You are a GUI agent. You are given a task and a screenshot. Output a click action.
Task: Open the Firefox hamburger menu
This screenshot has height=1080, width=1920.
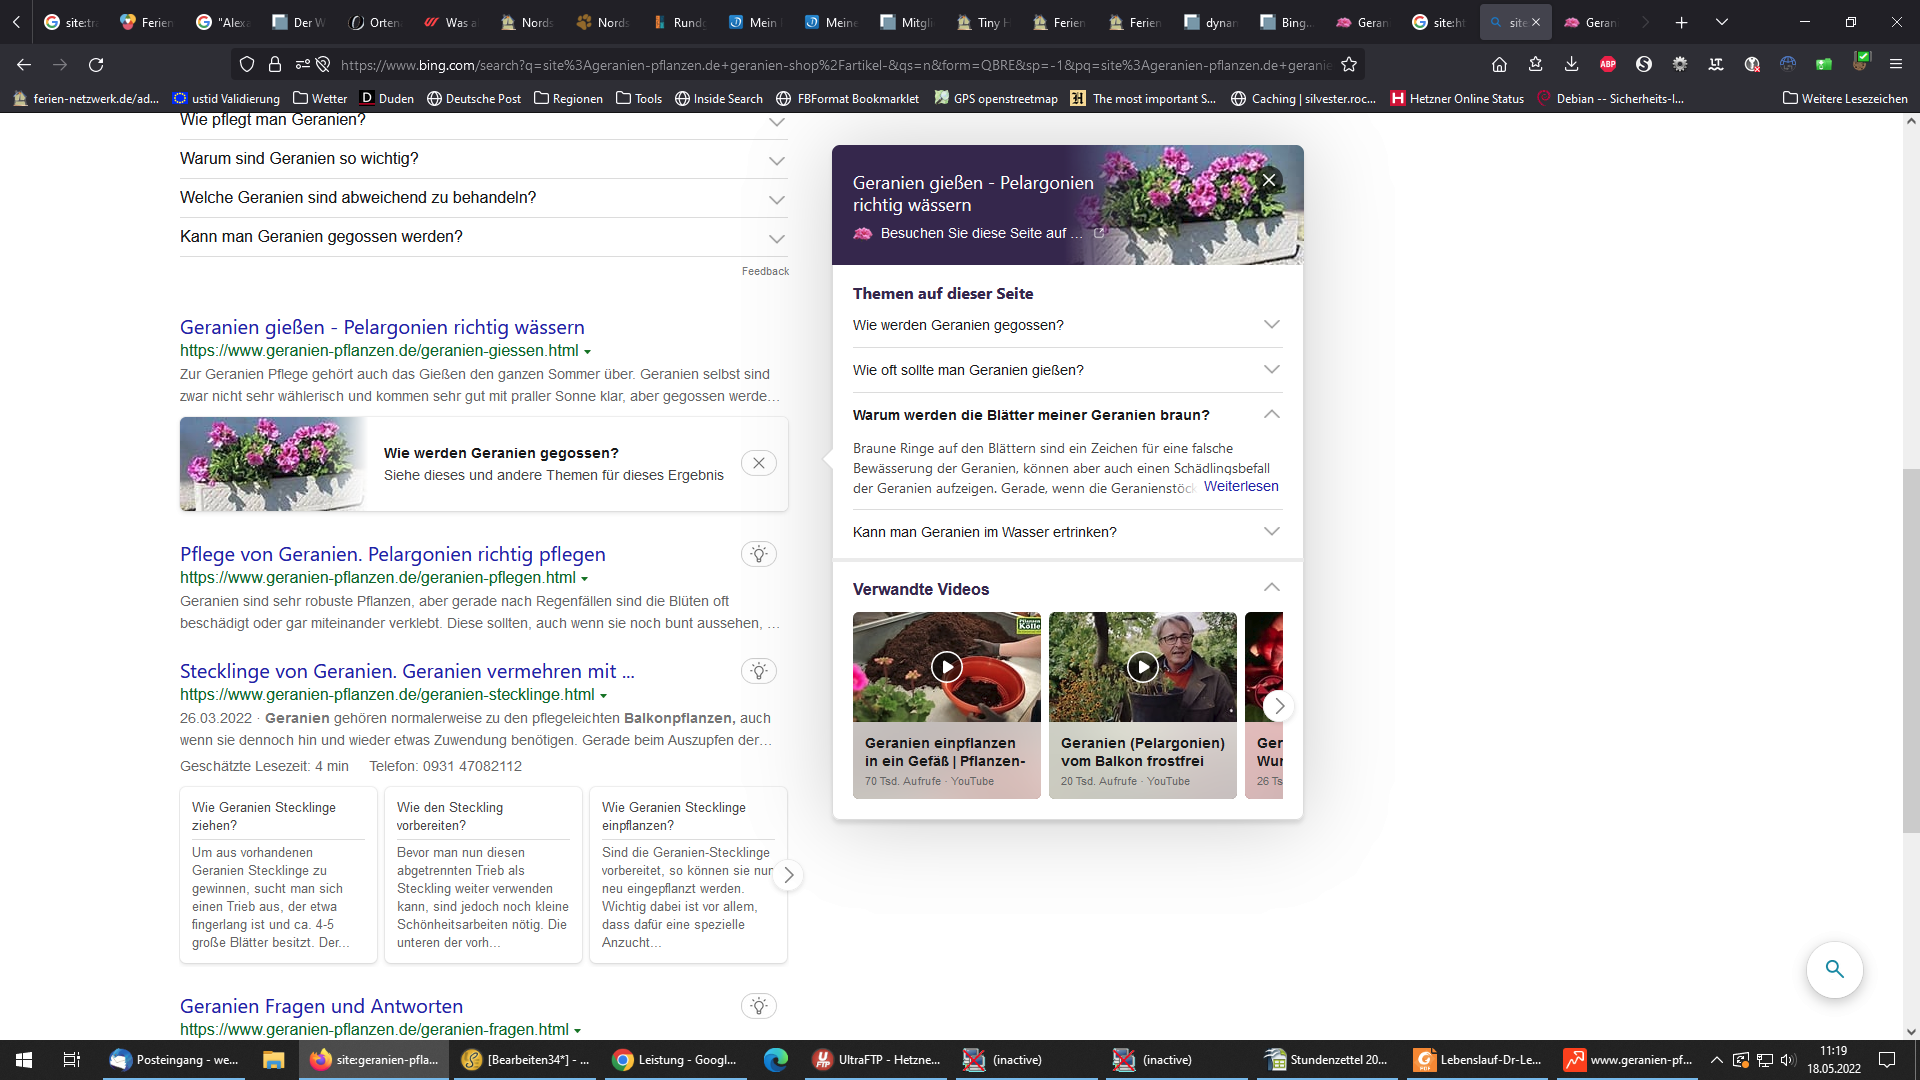pos(1895,65)
